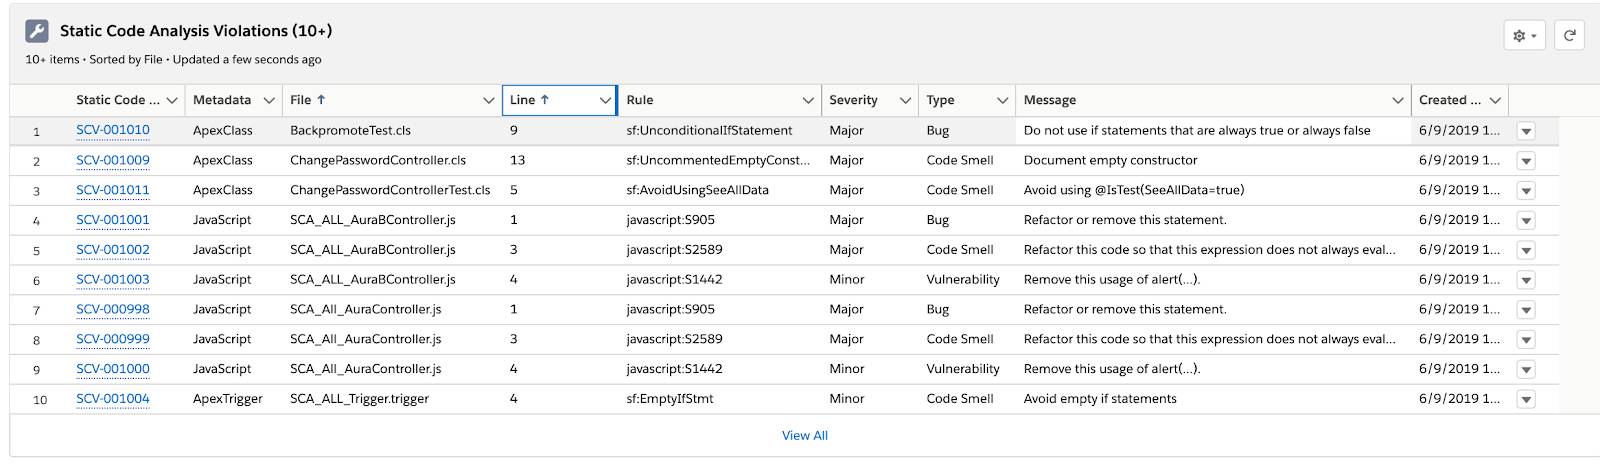The height and width of the screenshot is (469, 1600).
Task: Open the File column dropdown arrow
Action: click(488, 100)
